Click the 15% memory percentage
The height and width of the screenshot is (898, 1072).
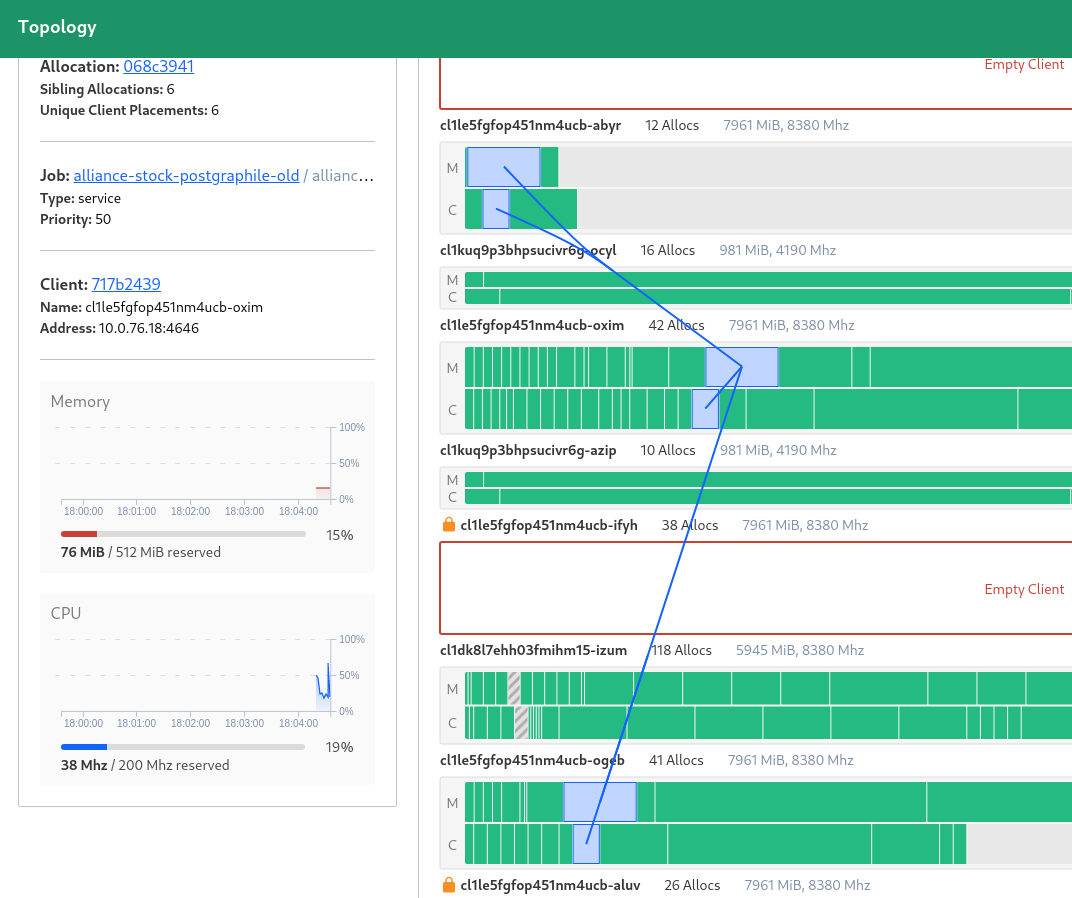pos(339,536)
